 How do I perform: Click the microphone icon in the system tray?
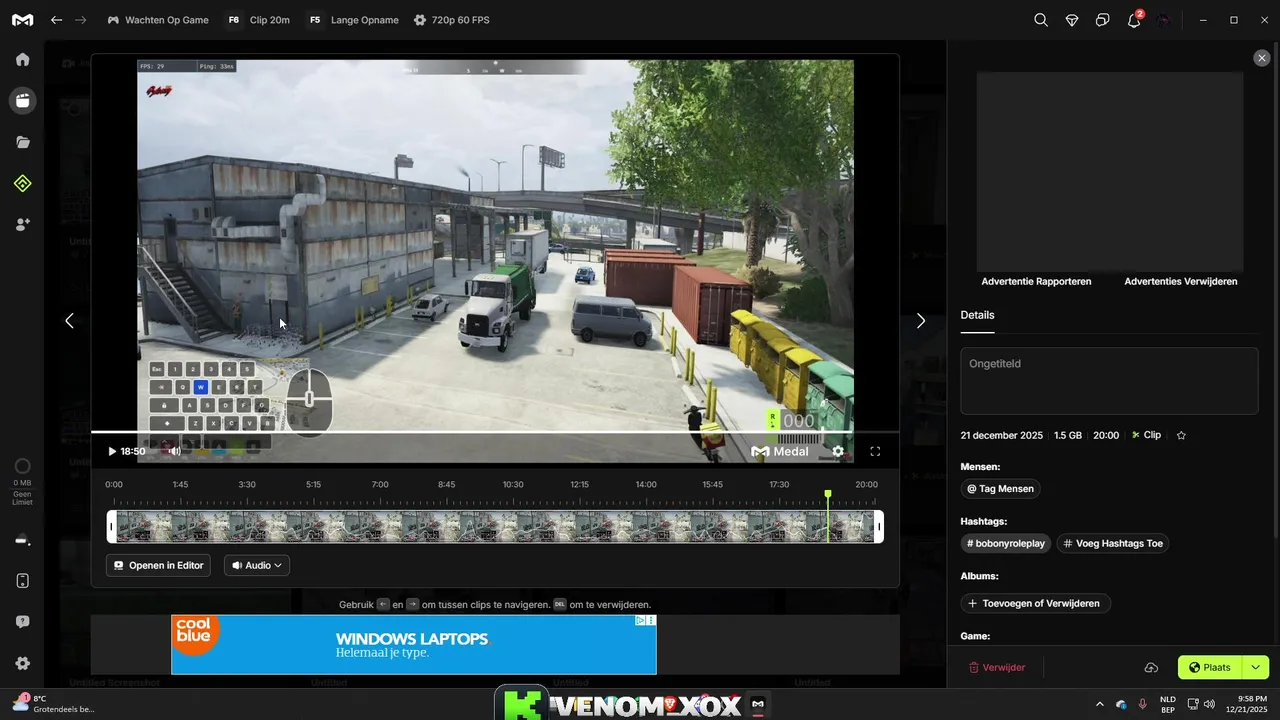coord(1142,704)
